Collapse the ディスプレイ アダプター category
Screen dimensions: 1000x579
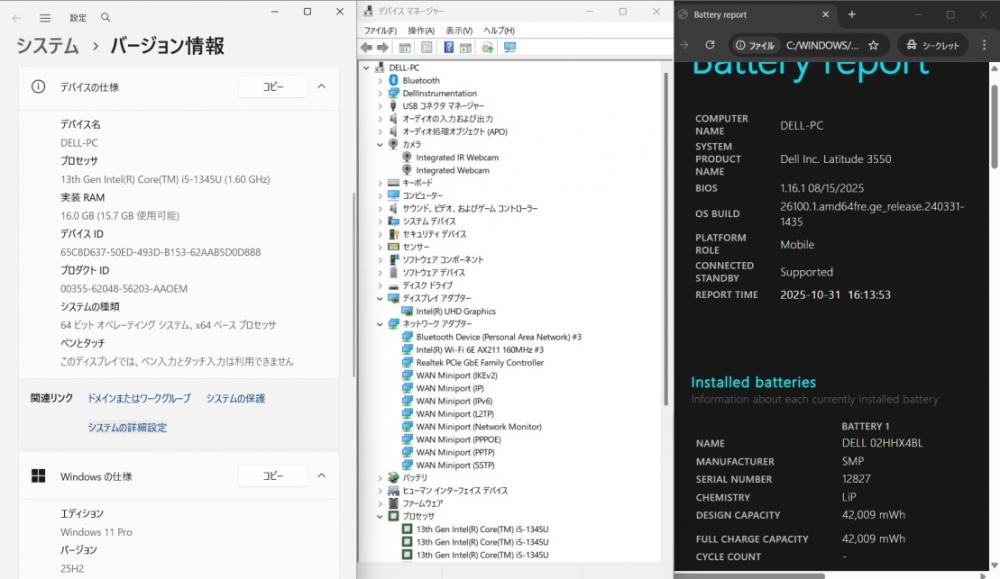pyautogui.click(x=380, y=298)
